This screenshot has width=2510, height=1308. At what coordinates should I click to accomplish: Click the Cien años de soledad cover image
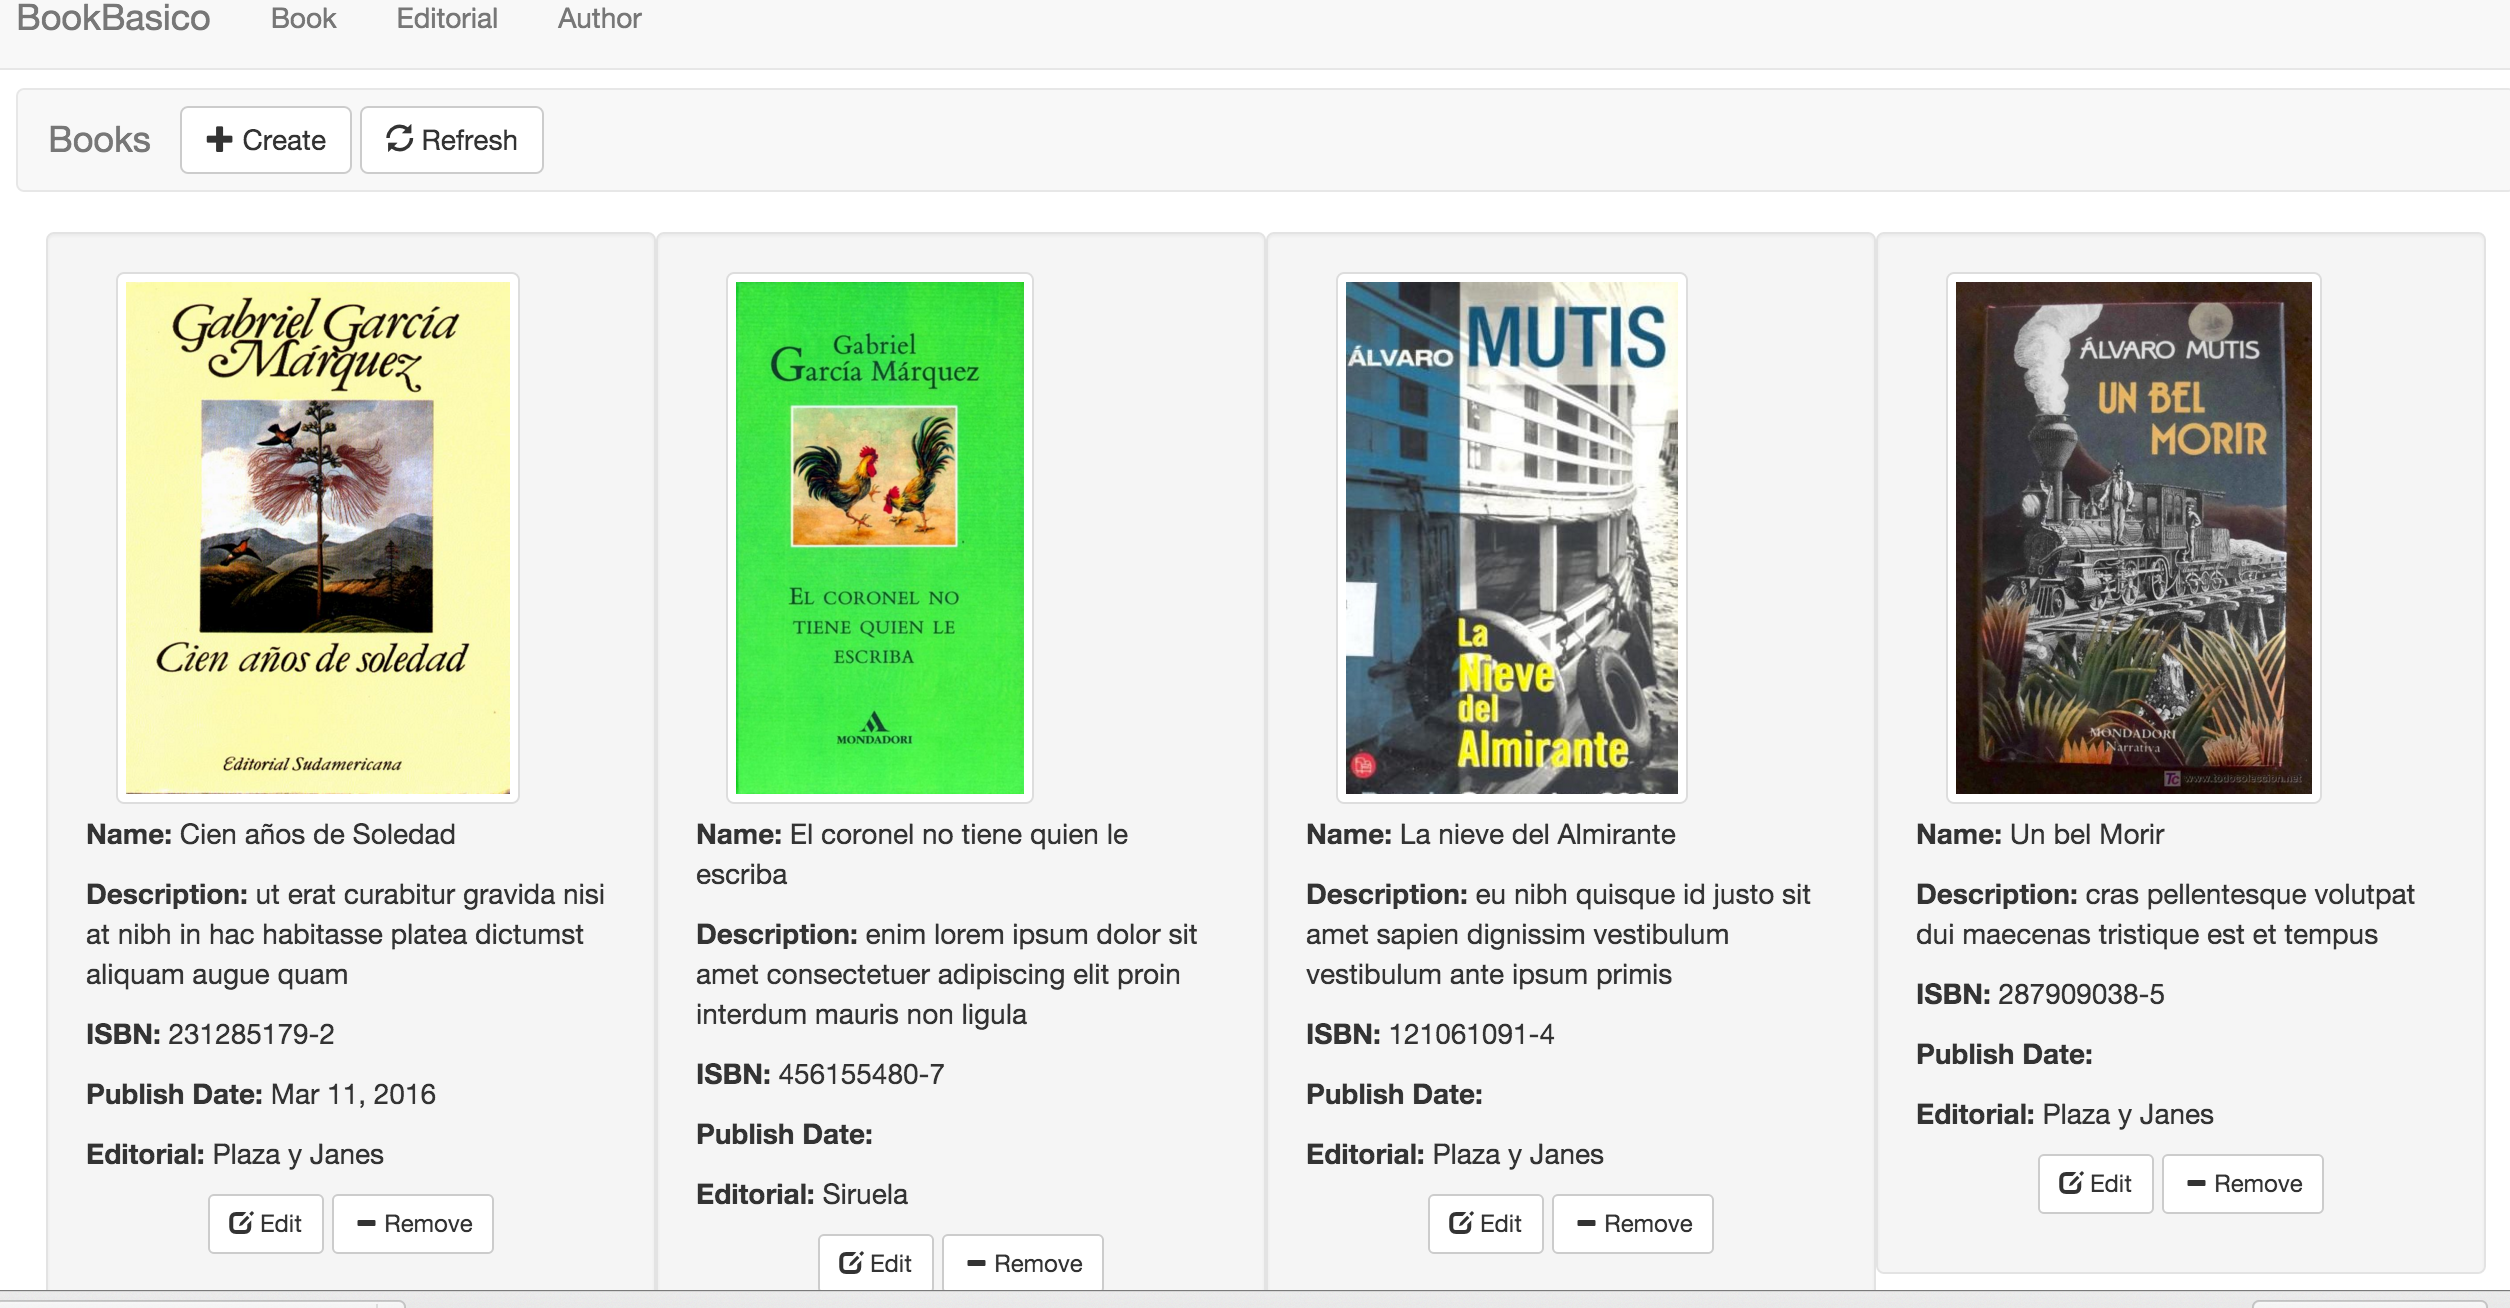tap(318, 538)
